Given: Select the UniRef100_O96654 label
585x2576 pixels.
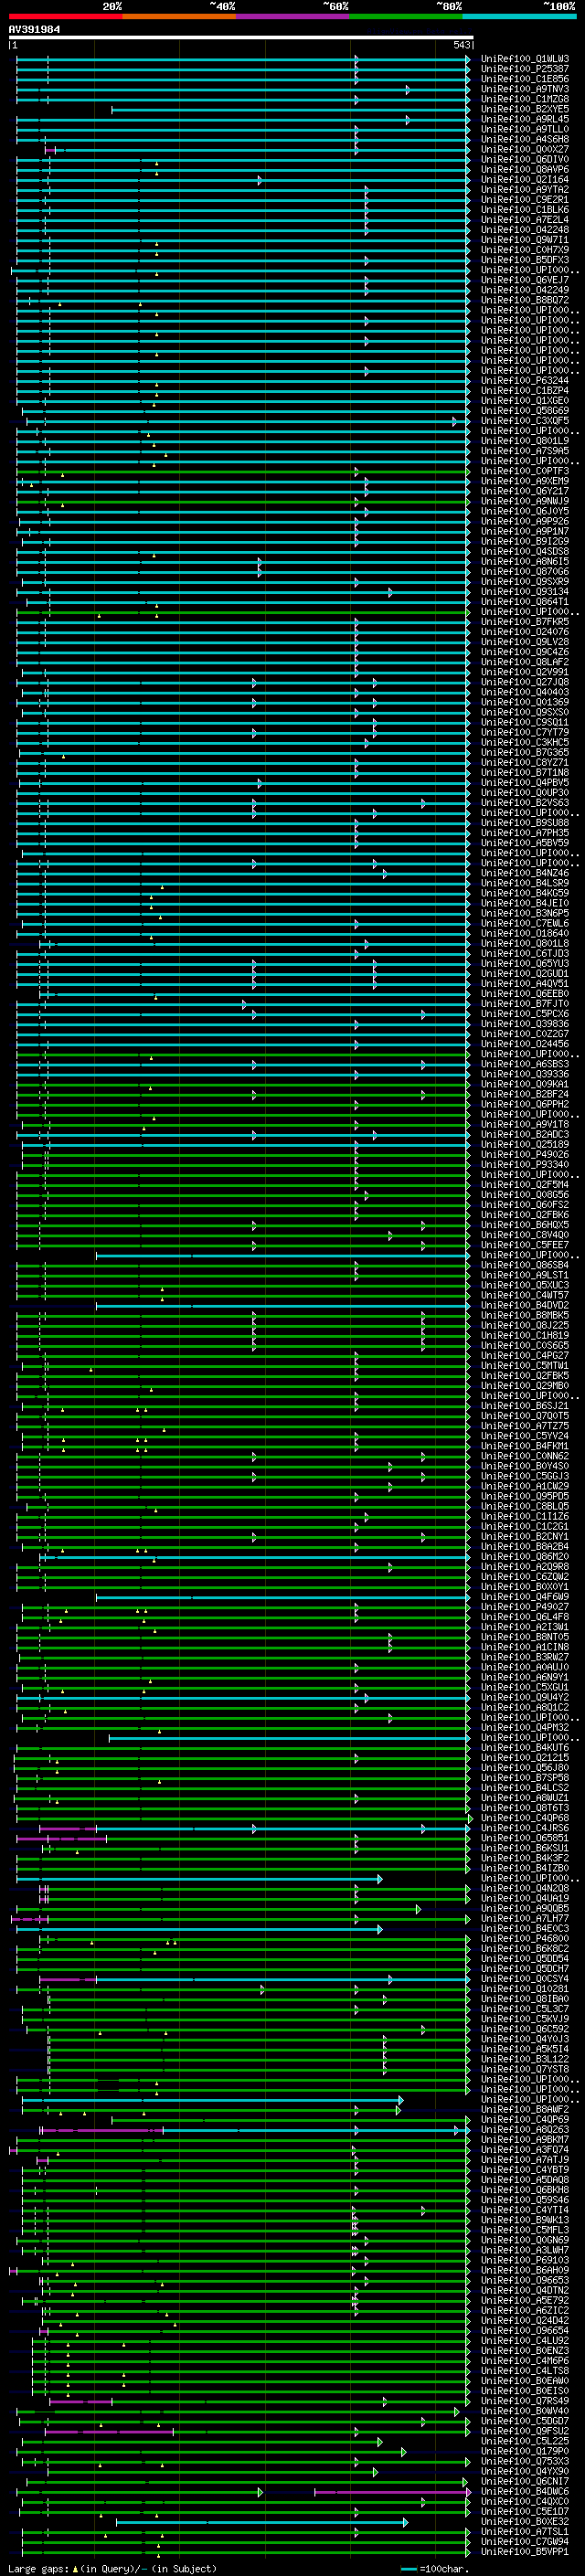Looking at the screenshot, I should [x=524, y=2330].
